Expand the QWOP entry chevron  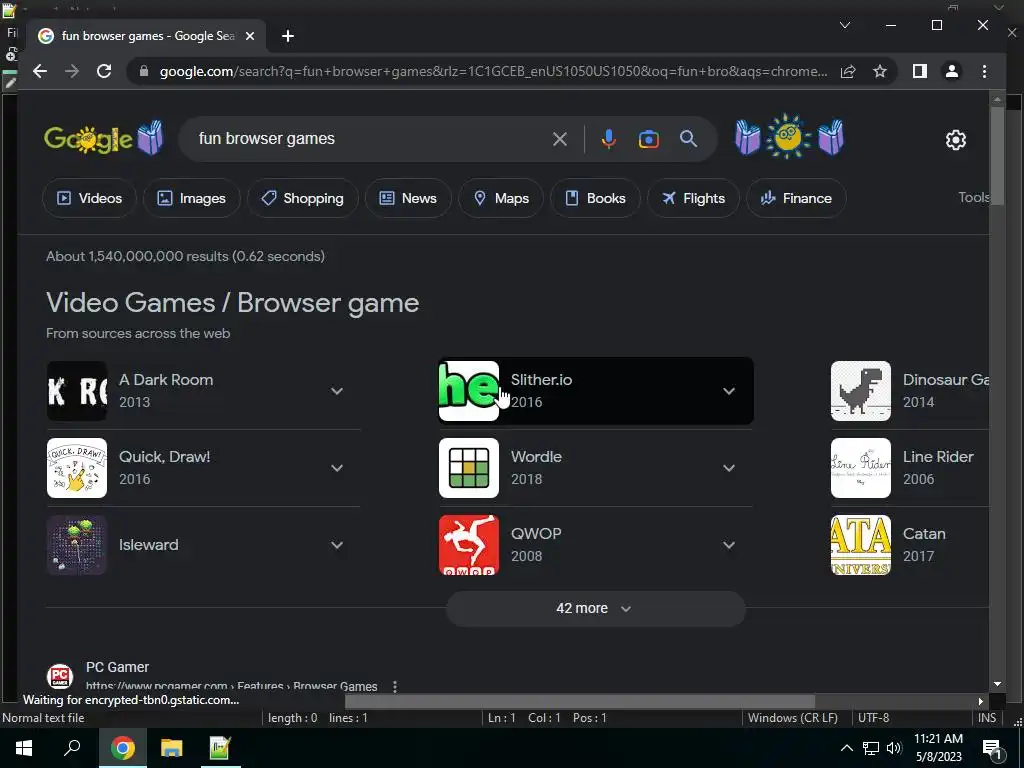click(x=729, y=545)
